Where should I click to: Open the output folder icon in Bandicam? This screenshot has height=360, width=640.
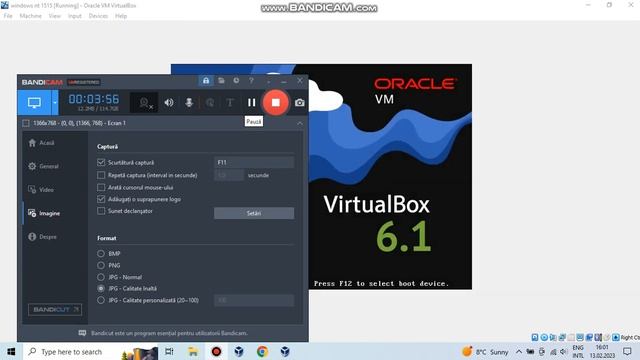(221, 81)
